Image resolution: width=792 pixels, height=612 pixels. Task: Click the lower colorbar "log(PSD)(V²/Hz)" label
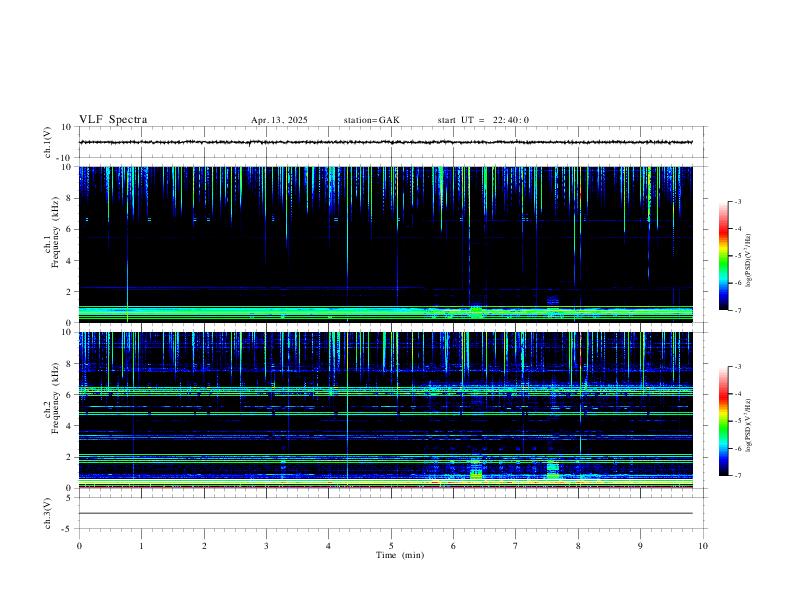pyautogui.click(x=749, y=425)
